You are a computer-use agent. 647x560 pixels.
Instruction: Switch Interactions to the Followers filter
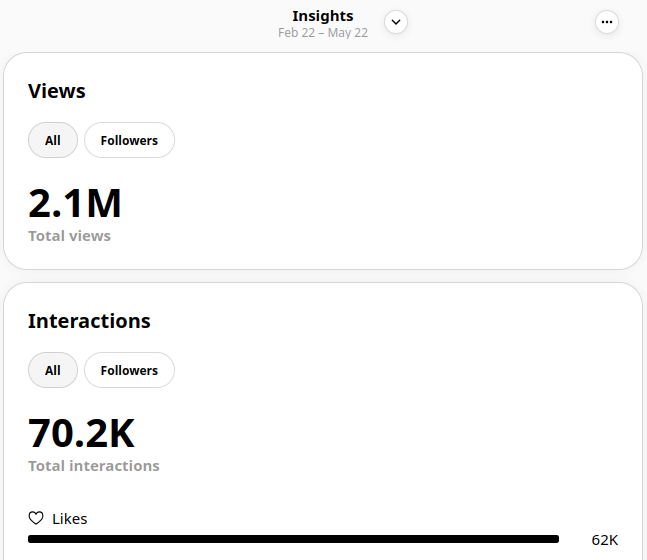[129, 371]
